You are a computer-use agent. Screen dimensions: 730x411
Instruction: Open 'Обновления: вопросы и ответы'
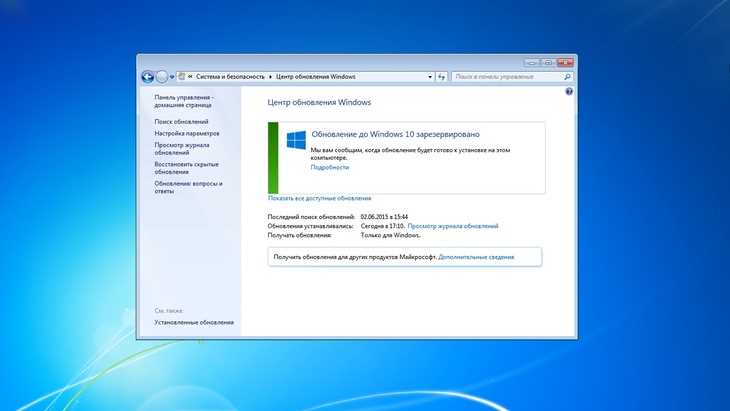click(x=188, y=187)
